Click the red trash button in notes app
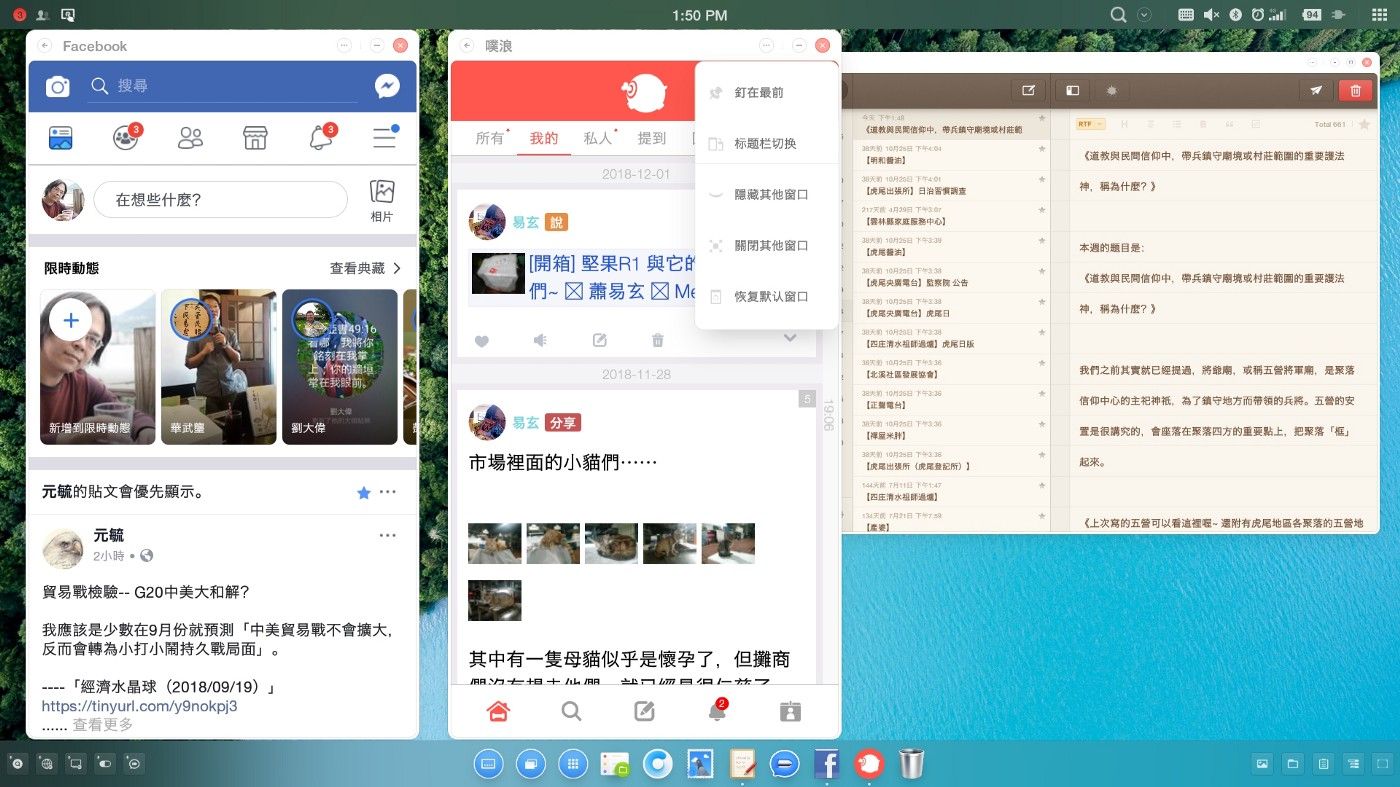The height and width of the screenshot is (787, 1400). [x=1355, y=90]
